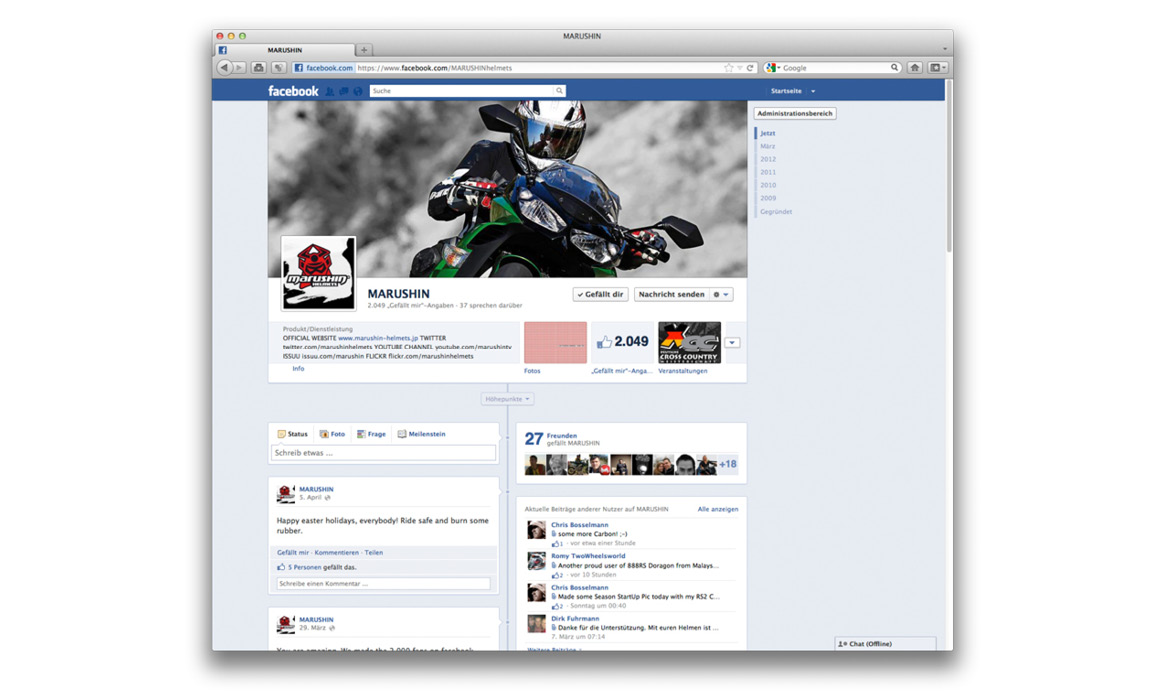Open Freunden link next to 27
Viewport: 1164px width, 700px height.
[x=561, y=436]
